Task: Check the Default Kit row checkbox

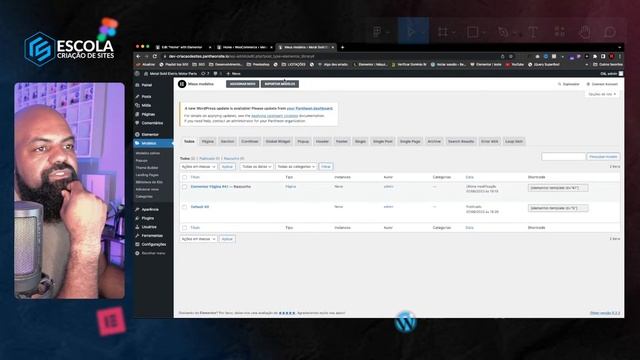Action: point(184,207)
